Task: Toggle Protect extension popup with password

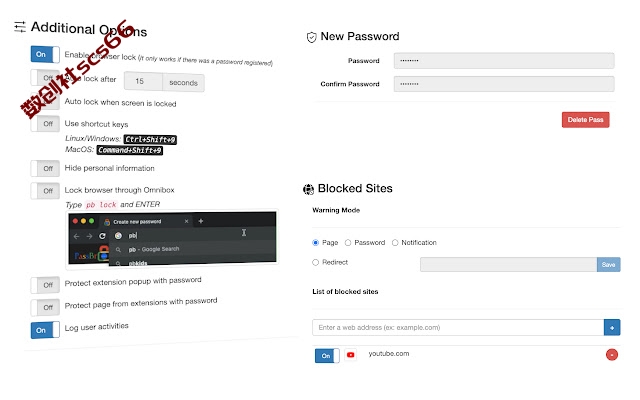Action: (x=45, y=285)
